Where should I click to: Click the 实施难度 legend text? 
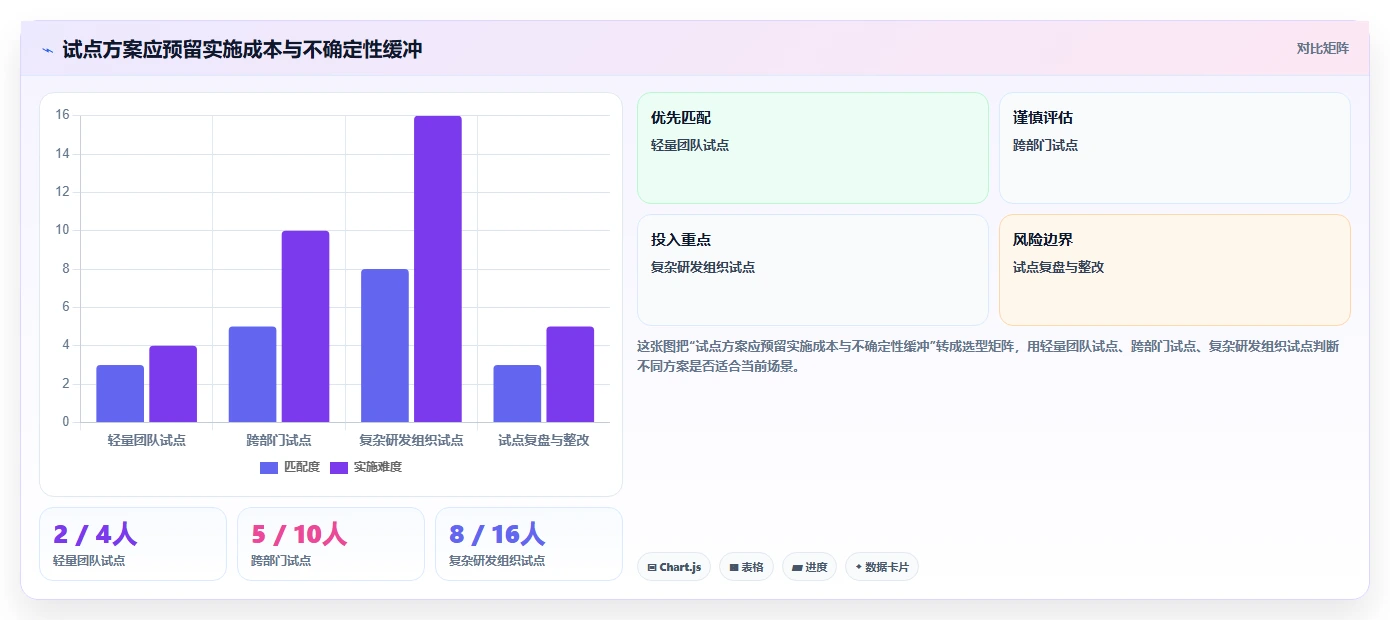378,467
